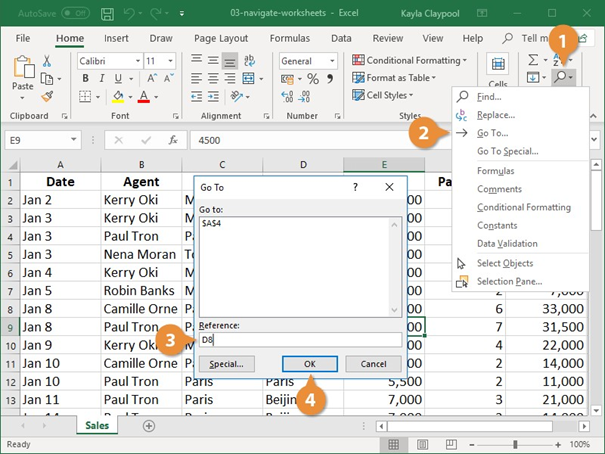
Task: Click the Reference input field
Action: (x=300, y=340)
